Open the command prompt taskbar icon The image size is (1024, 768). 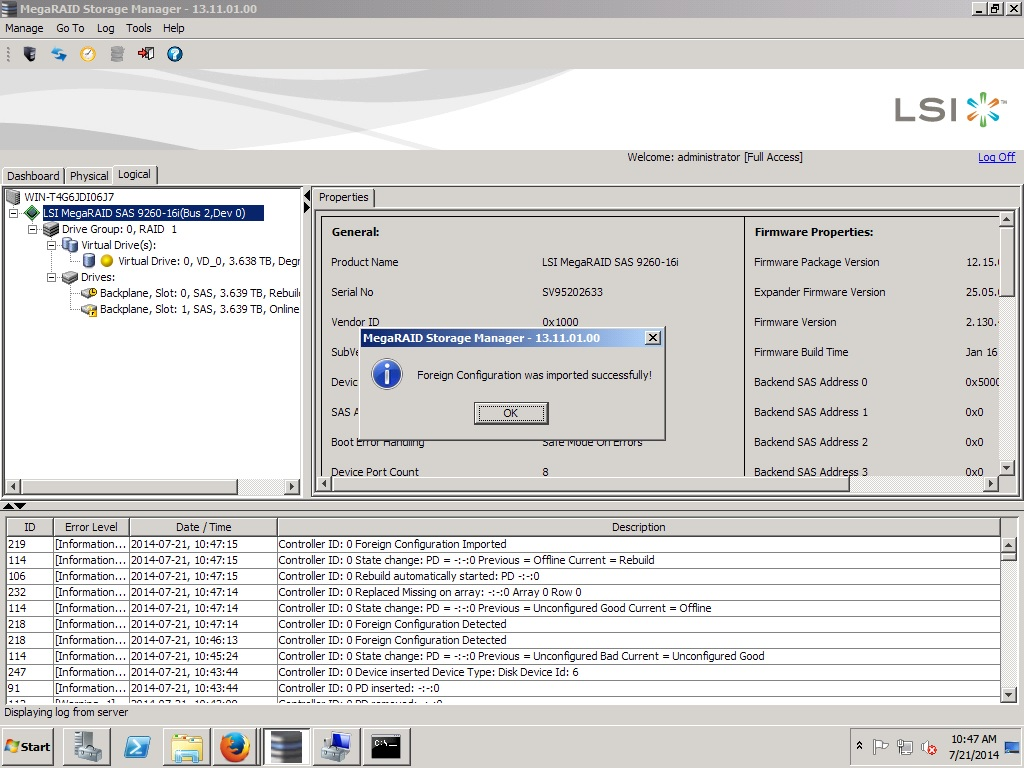click(386, 746)
